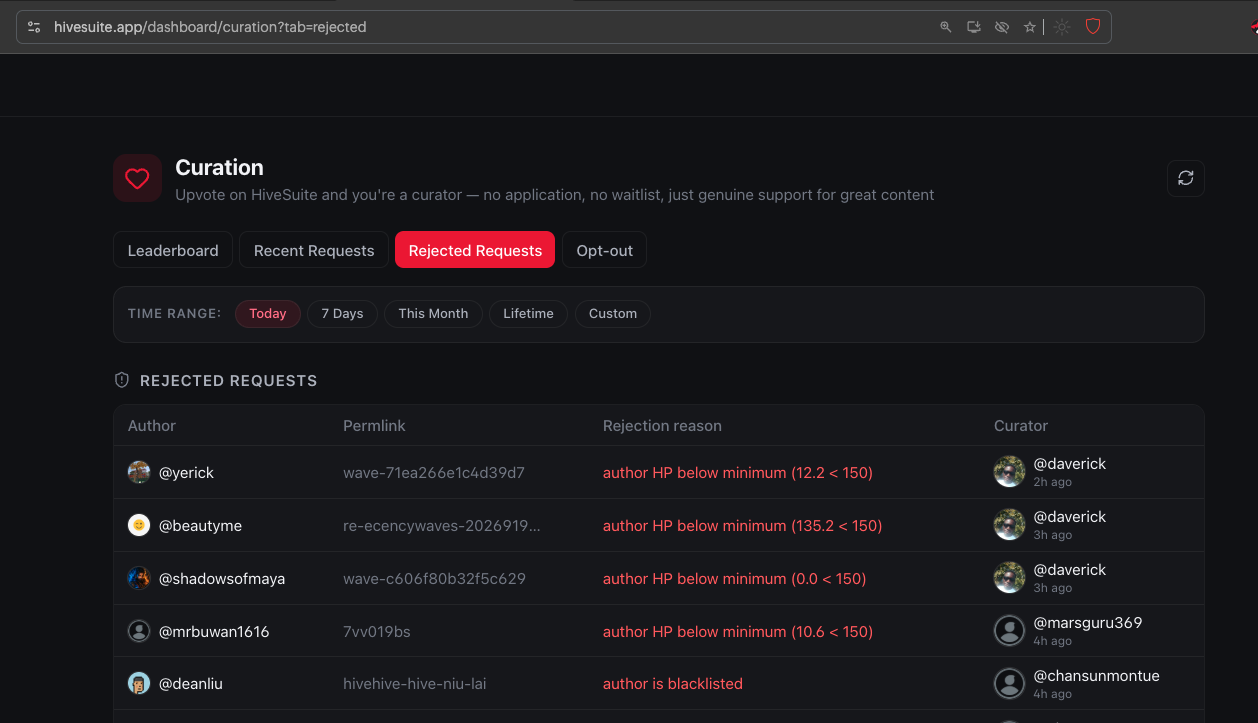Click the shield icon beside the Rejected Requests heading
Viewport: 1258px width, 723px height.
click(x=122, y=380)
